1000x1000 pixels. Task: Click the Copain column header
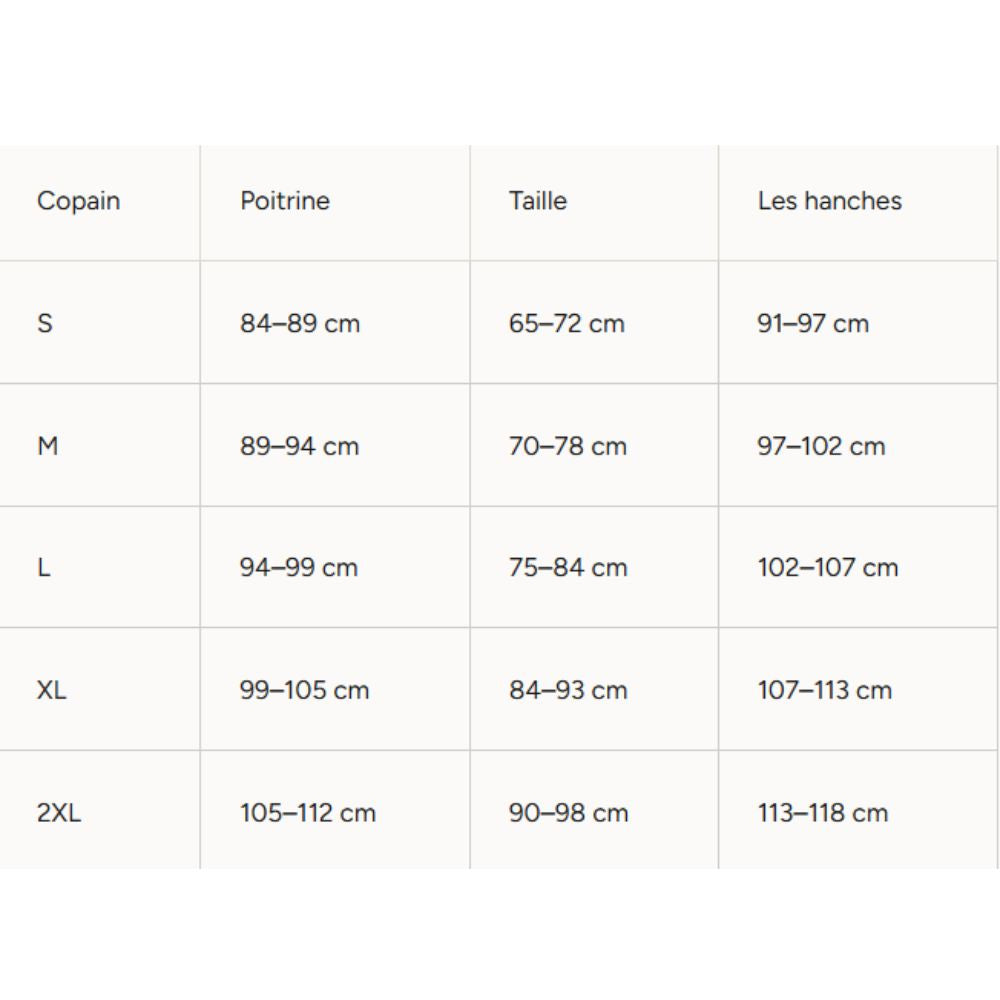(x=78, y=201)
